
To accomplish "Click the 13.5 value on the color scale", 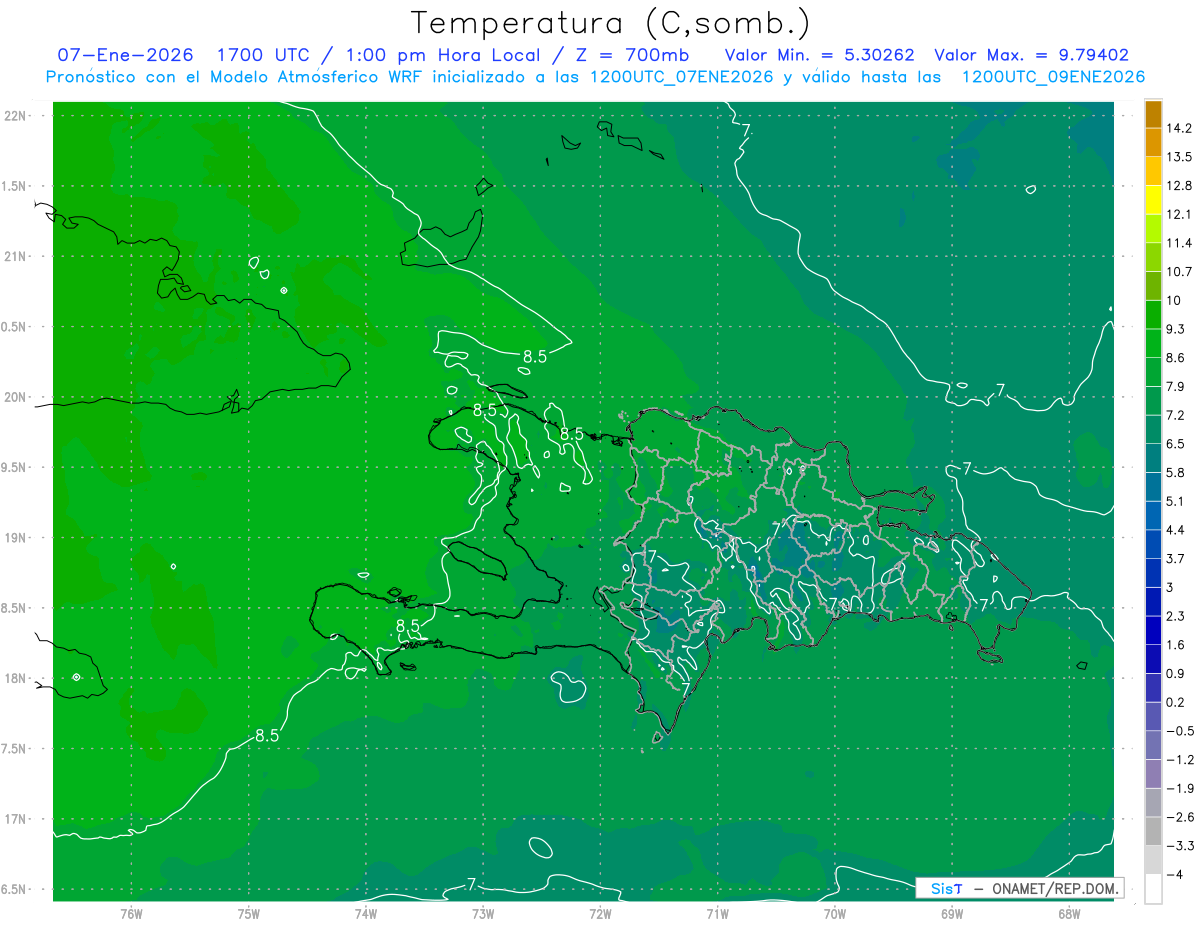I will 1179,157.
